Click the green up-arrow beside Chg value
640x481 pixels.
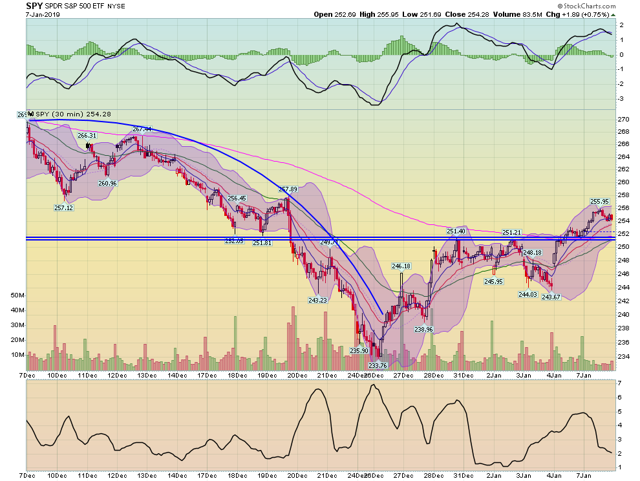tap(613, 15)
